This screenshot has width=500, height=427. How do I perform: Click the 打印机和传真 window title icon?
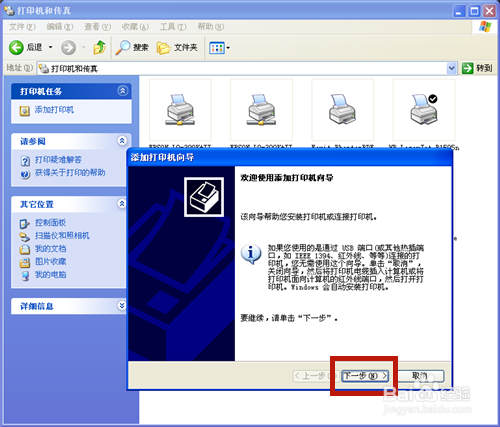(10, 10)
